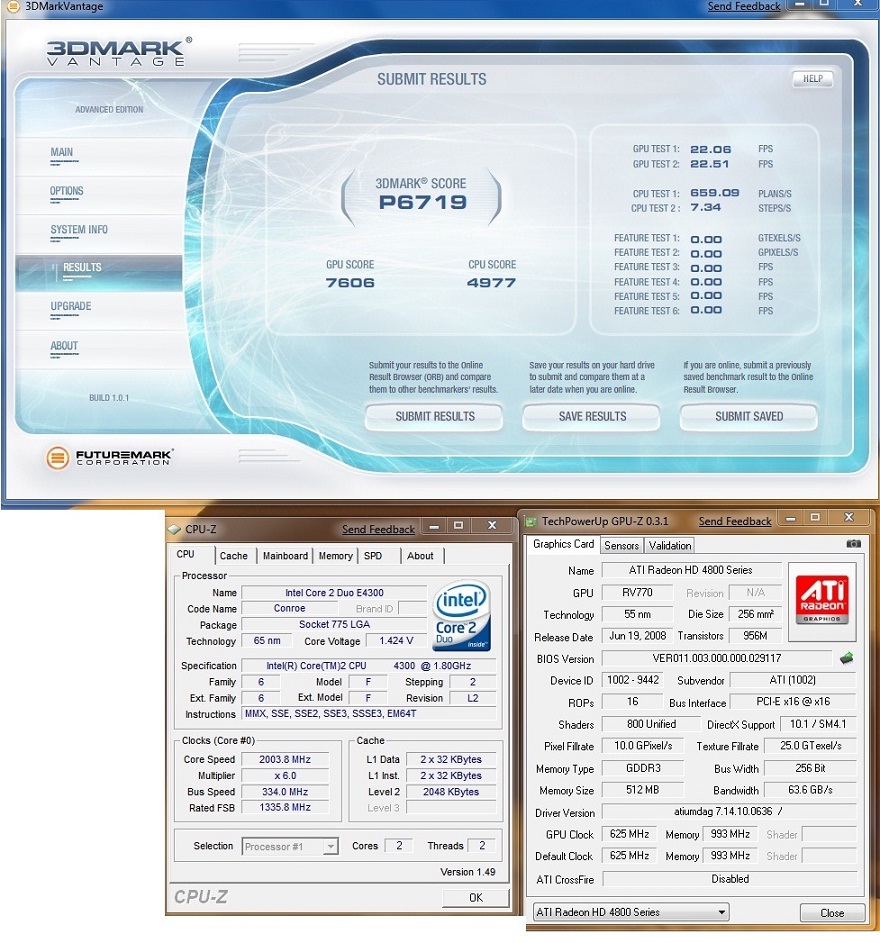This screenshot has width=880, height=943.
Task: Switch to the Cache tab in CPU-Z
Action: point(233,556)
